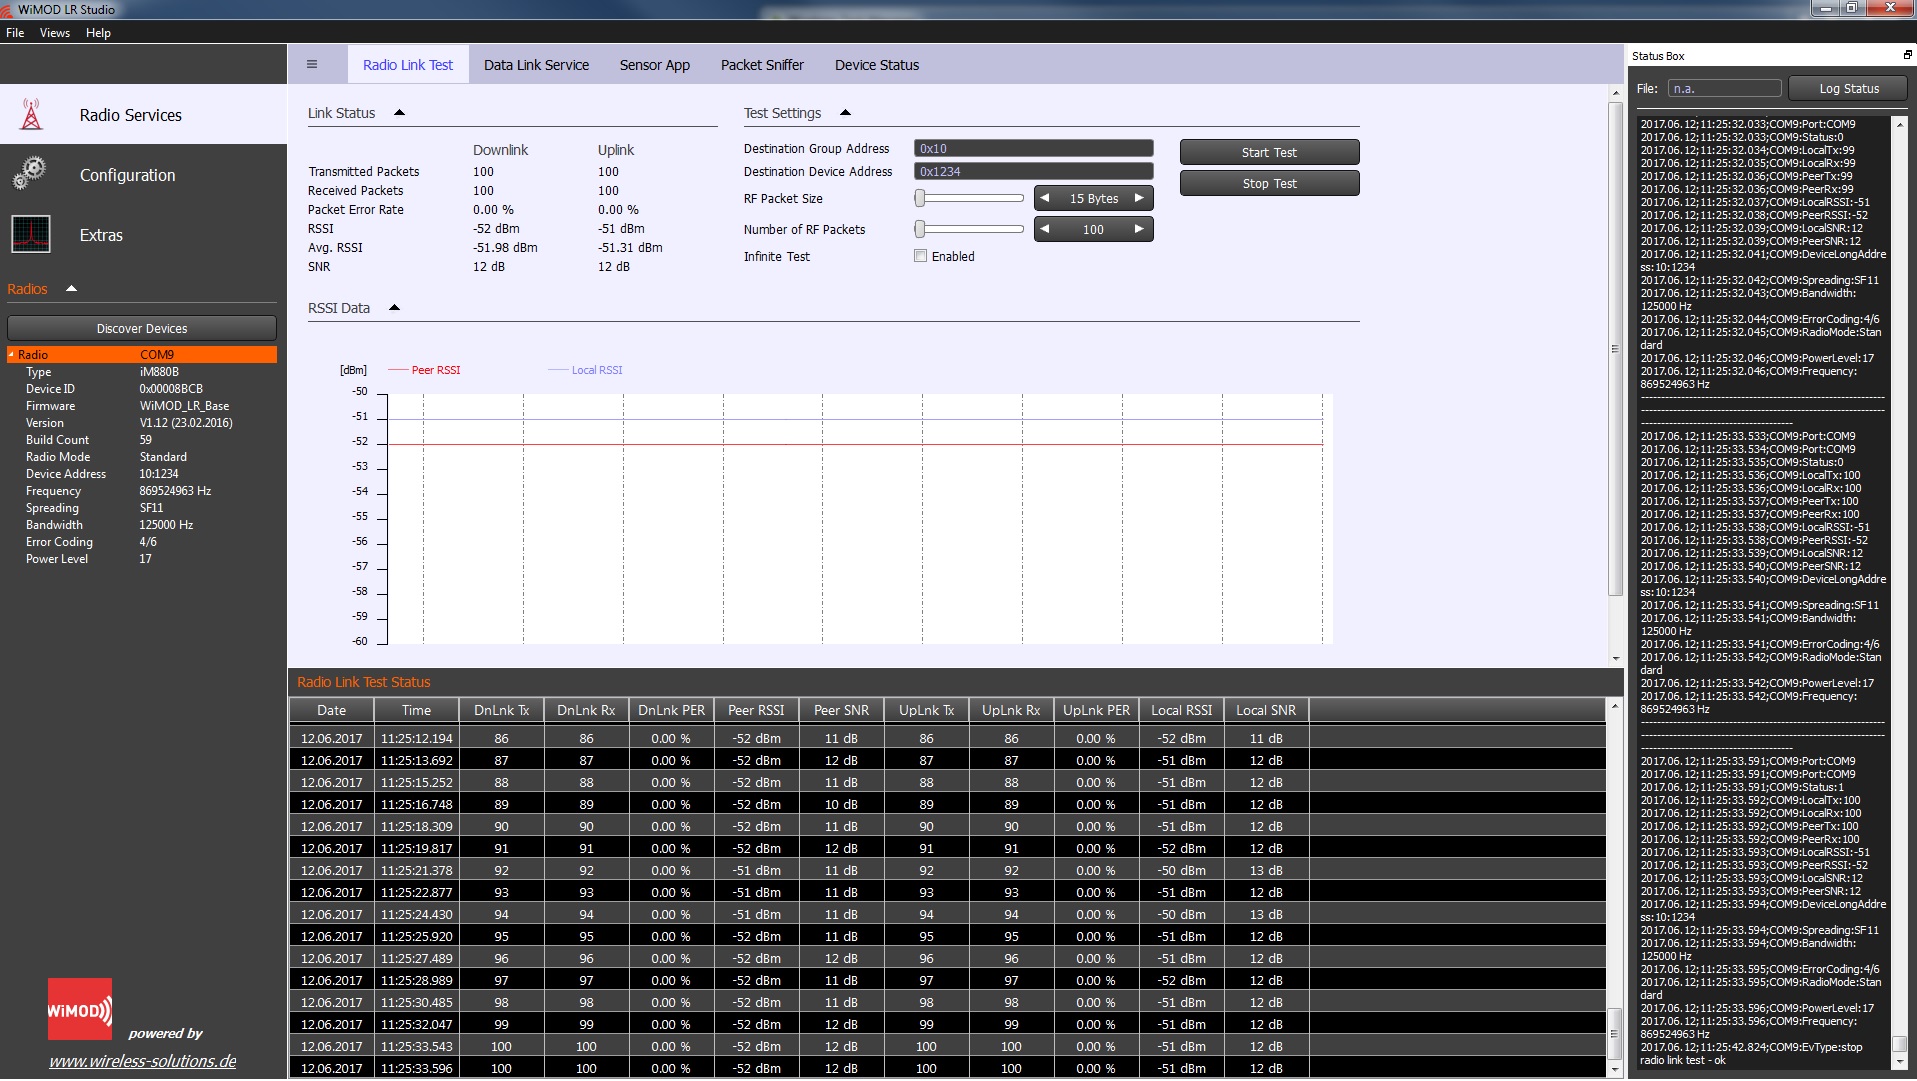
Task: Click the Peer RSSI column header
Action: 756,710
